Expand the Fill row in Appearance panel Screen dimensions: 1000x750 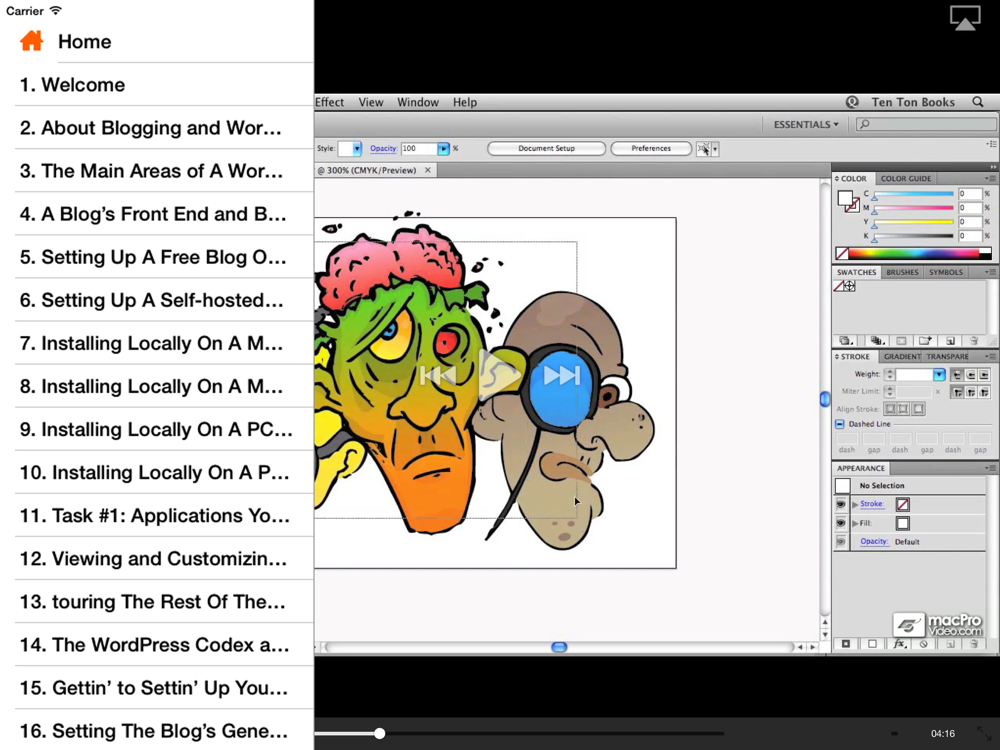pos(855,523)
